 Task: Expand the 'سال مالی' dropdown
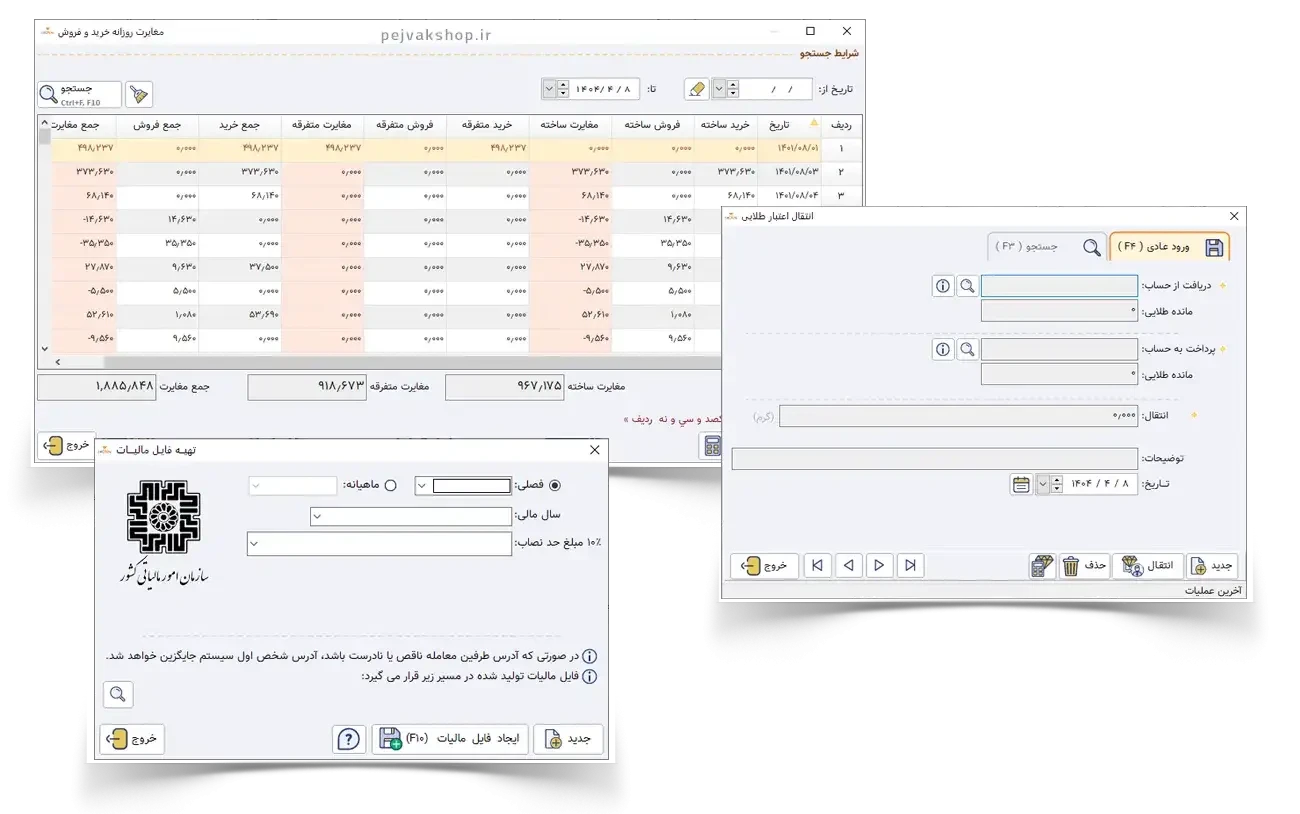(x=317, y=517)
